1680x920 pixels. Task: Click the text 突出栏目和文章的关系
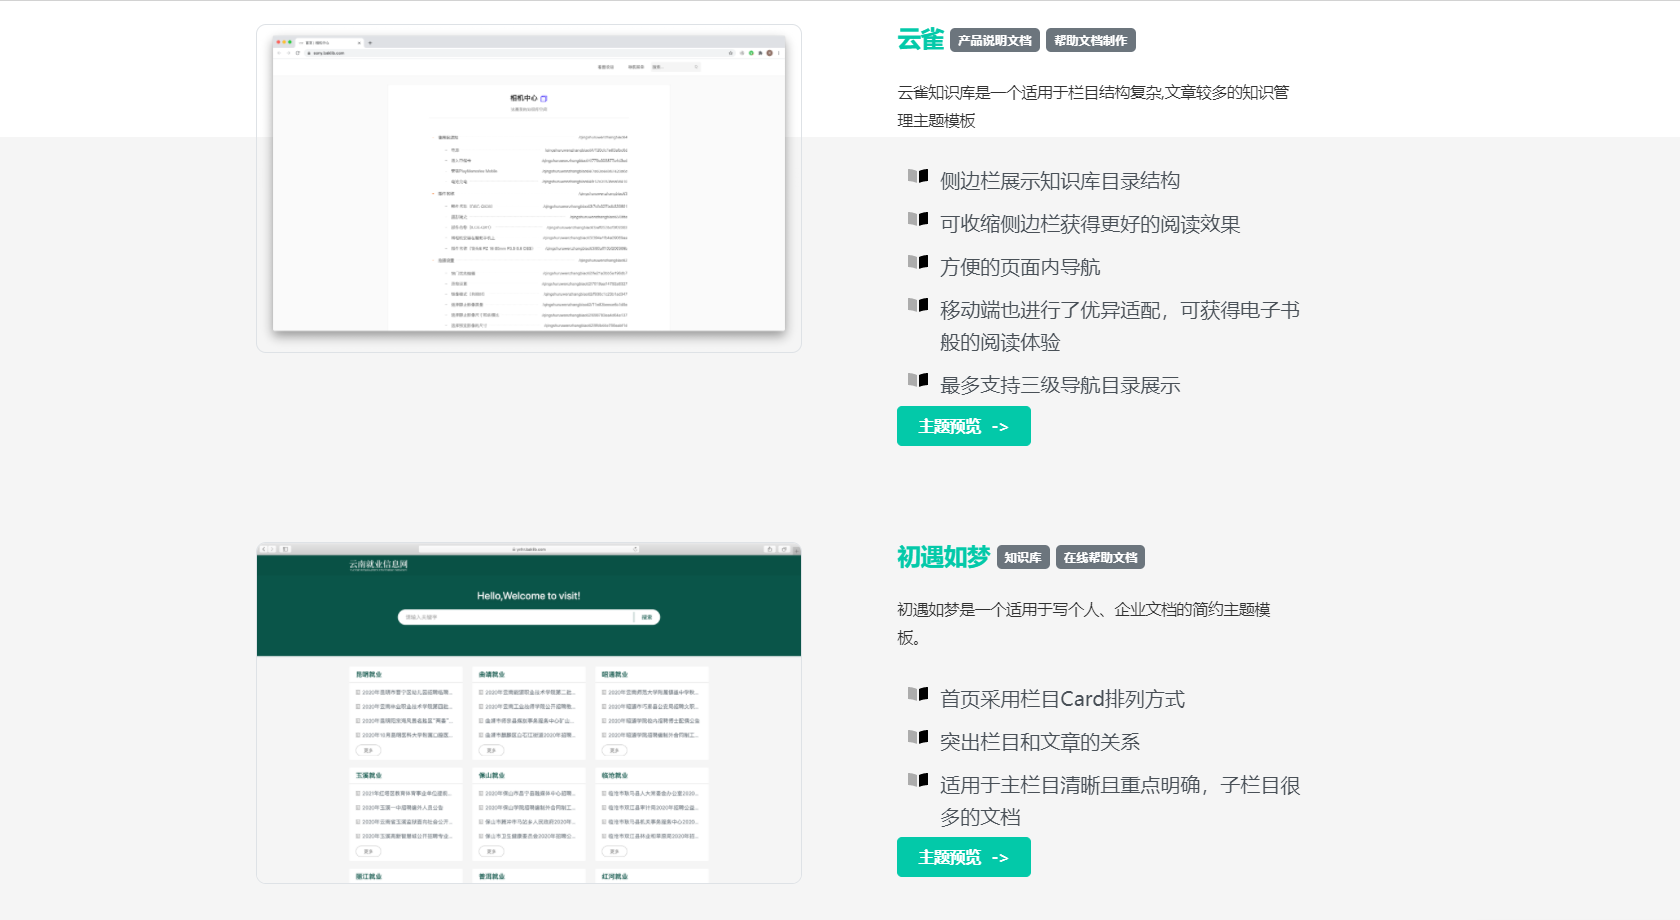tap(1040, 742)
